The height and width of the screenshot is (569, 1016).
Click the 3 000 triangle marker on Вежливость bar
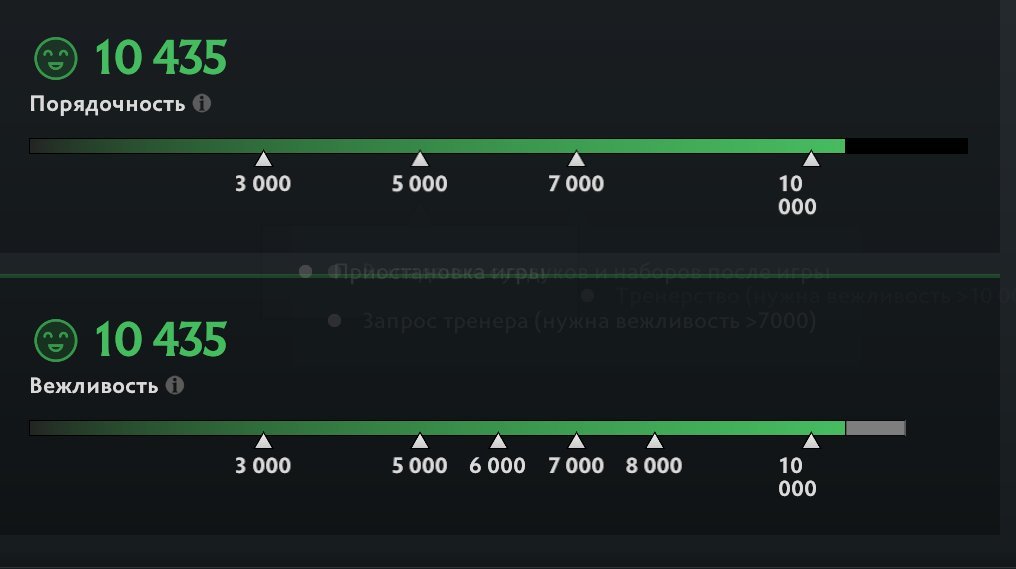(263, 441)
